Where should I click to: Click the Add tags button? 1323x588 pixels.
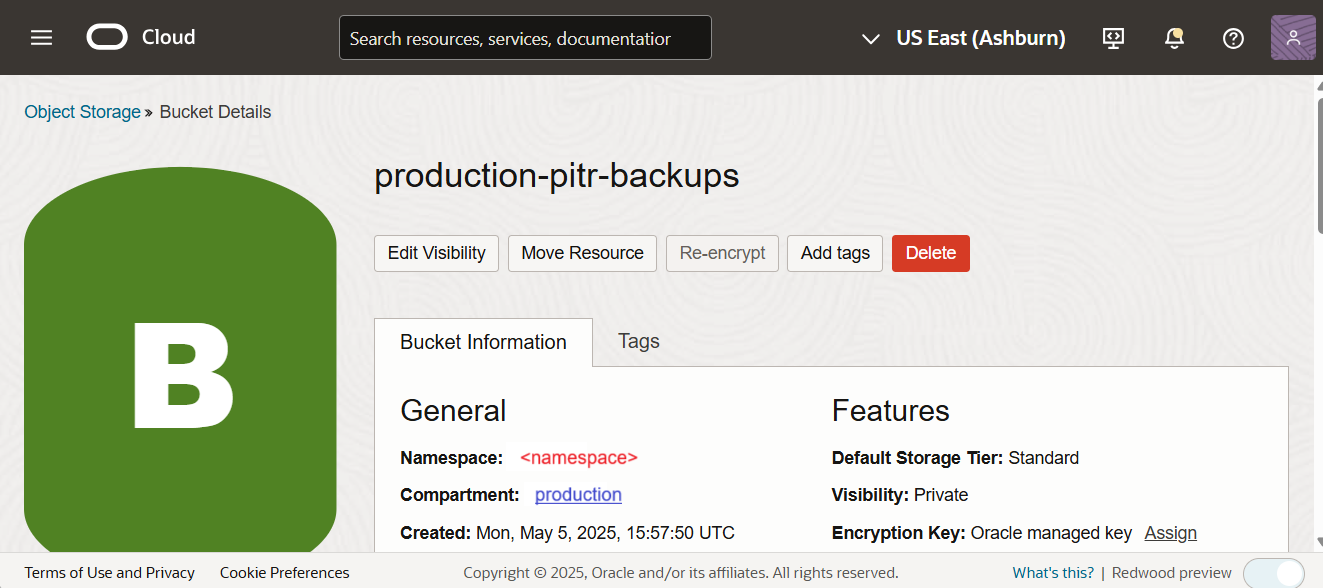coord(835,253)
